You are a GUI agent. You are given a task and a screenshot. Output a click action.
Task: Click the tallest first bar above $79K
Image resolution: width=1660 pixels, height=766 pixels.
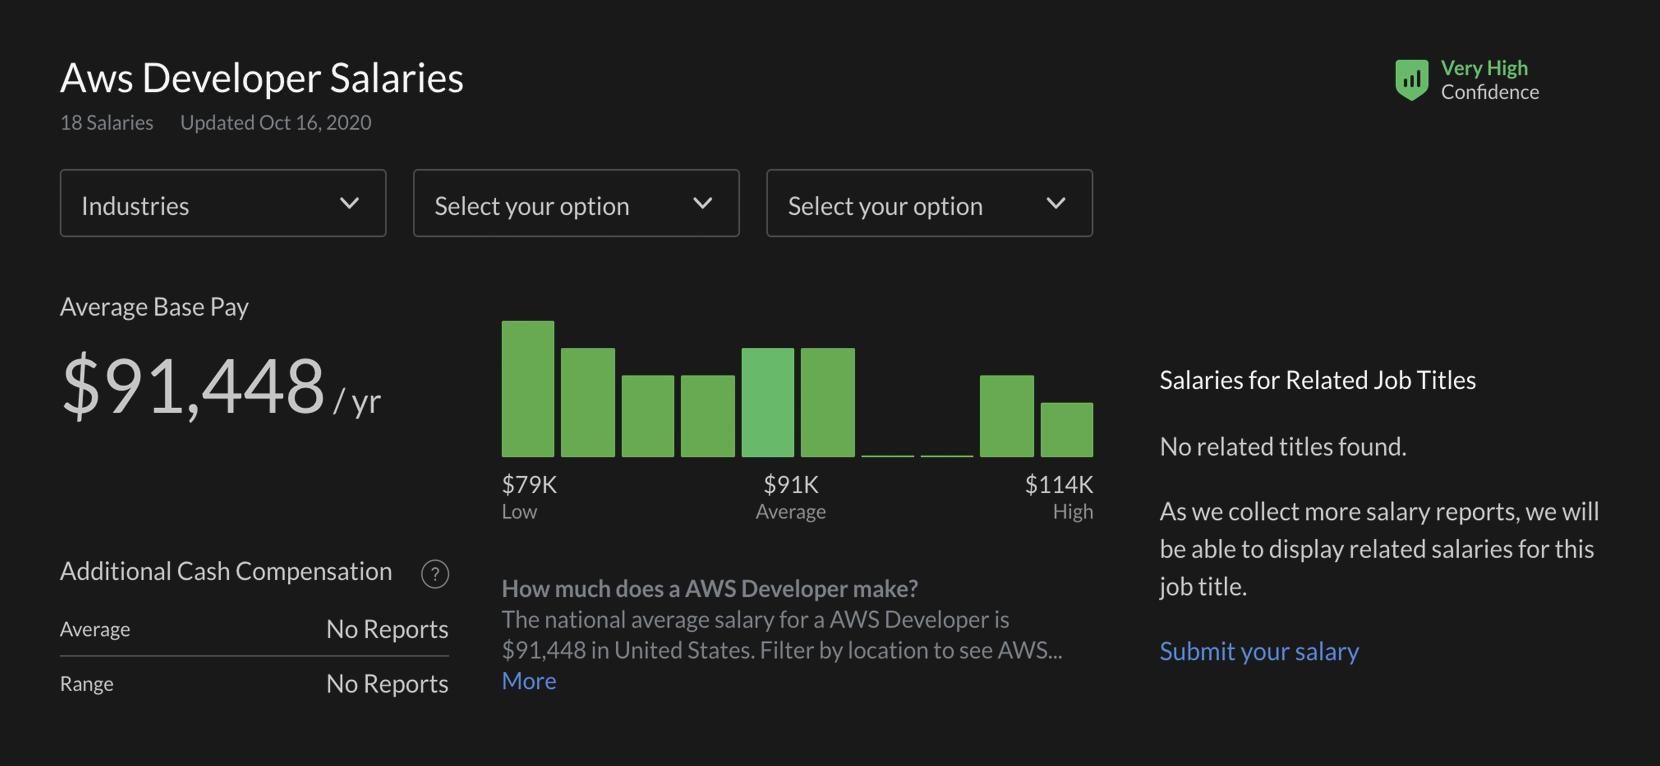[528, 389]
